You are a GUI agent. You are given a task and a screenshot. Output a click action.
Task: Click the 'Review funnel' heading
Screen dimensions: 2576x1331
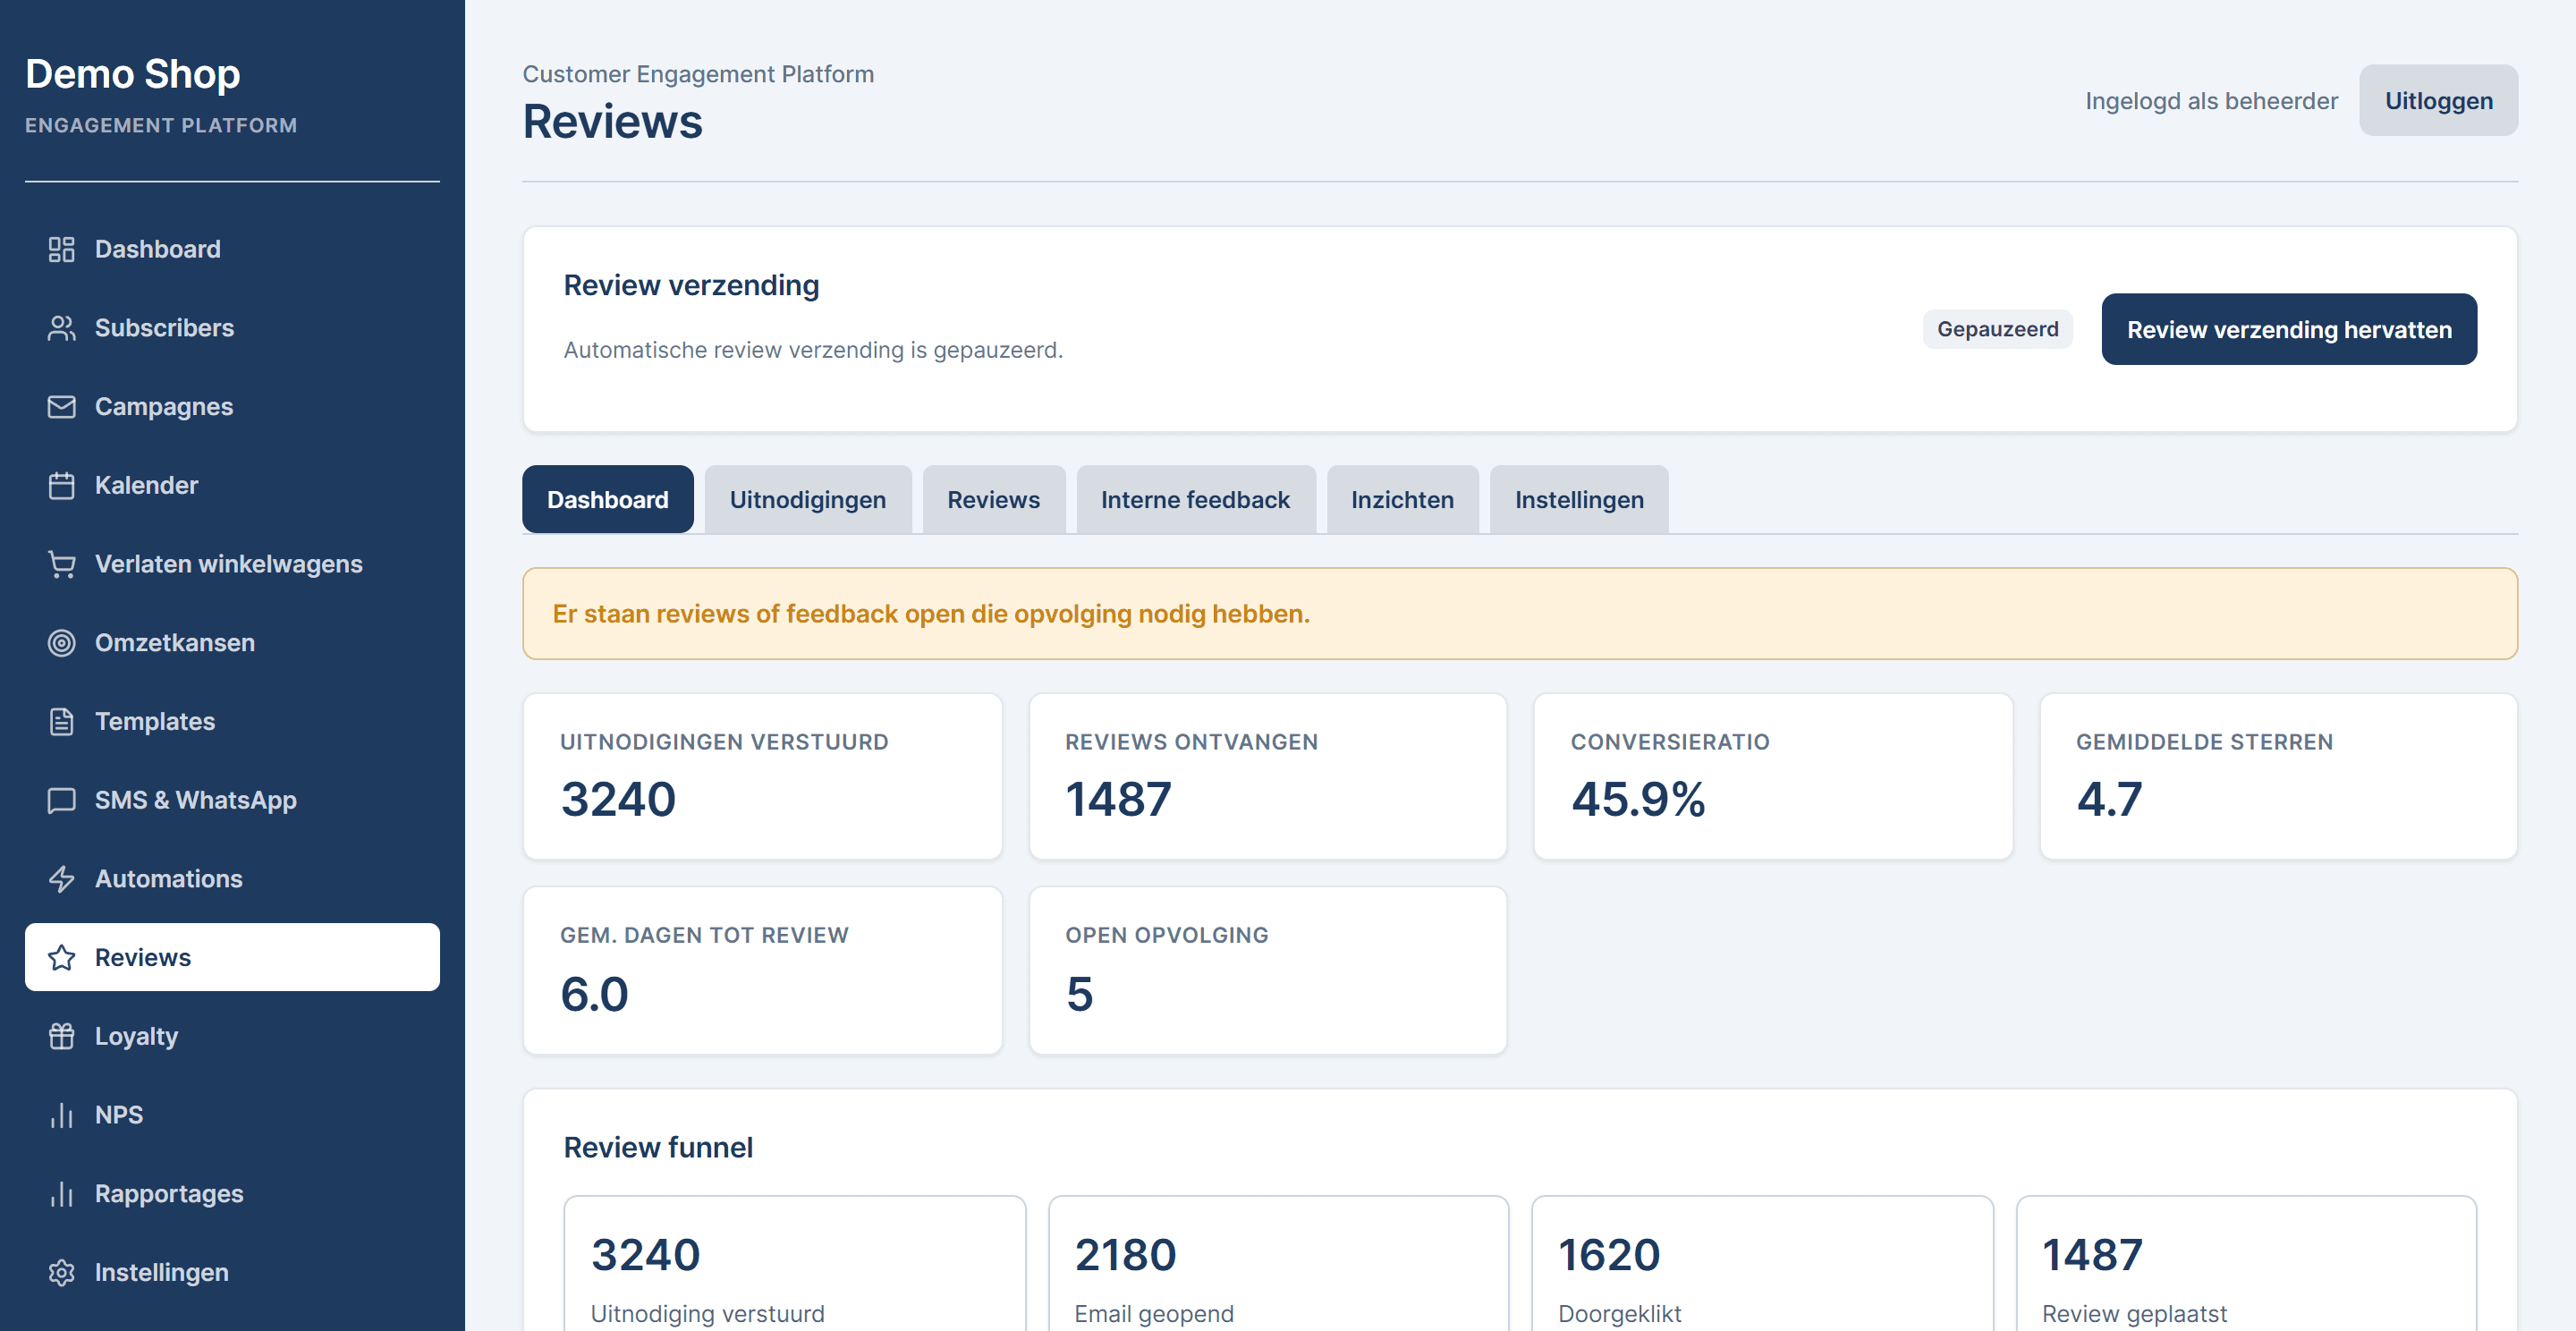658,1147
